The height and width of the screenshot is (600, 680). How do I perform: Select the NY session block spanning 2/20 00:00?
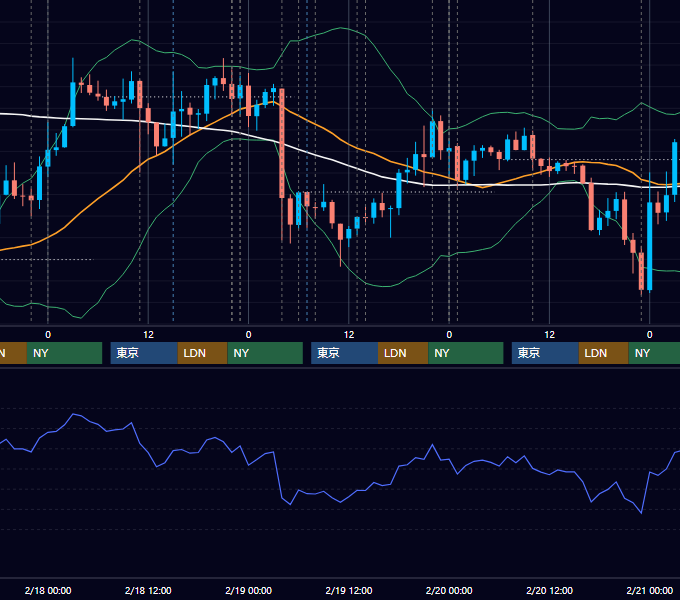(466, 353)
